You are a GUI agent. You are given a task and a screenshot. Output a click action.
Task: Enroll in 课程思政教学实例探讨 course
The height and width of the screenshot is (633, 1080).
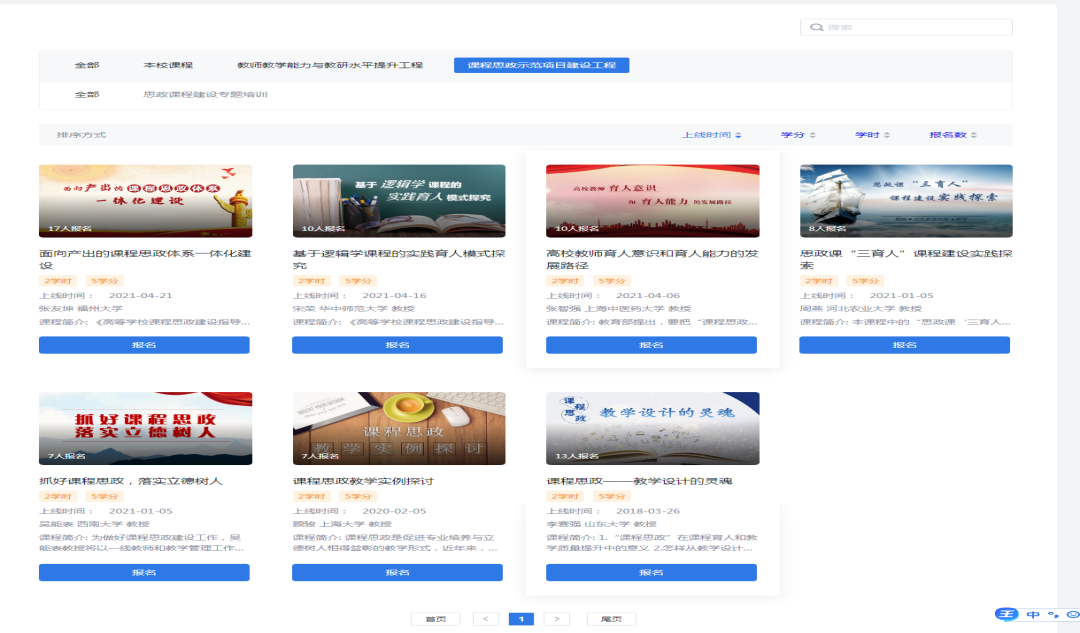(x=397, y=572)
